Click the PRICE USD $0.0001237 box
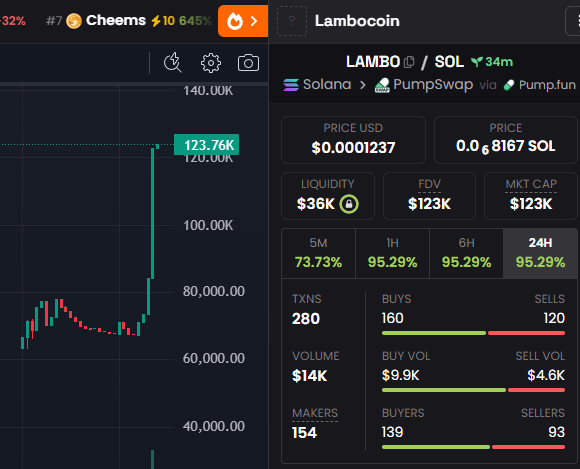 [x=353, y=140]
